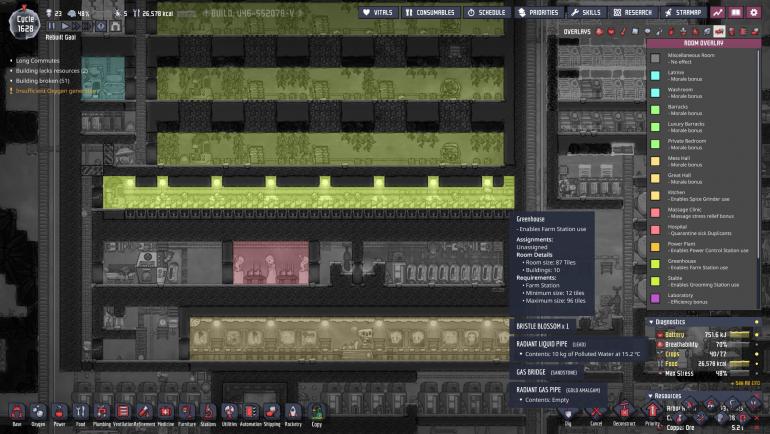Screen dimensions: 770x434
Task: Choose the Dig tool
Action: (x=566, y=412)
